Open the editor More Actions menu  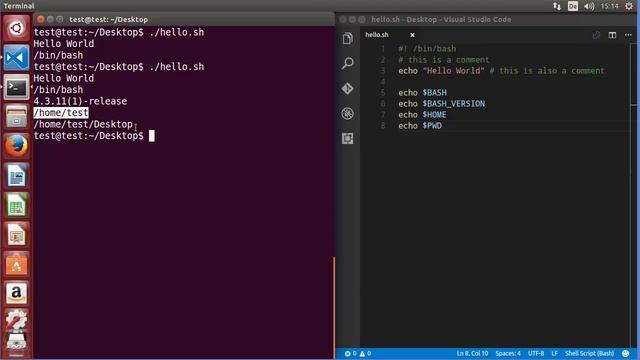[x=628, y=35]
